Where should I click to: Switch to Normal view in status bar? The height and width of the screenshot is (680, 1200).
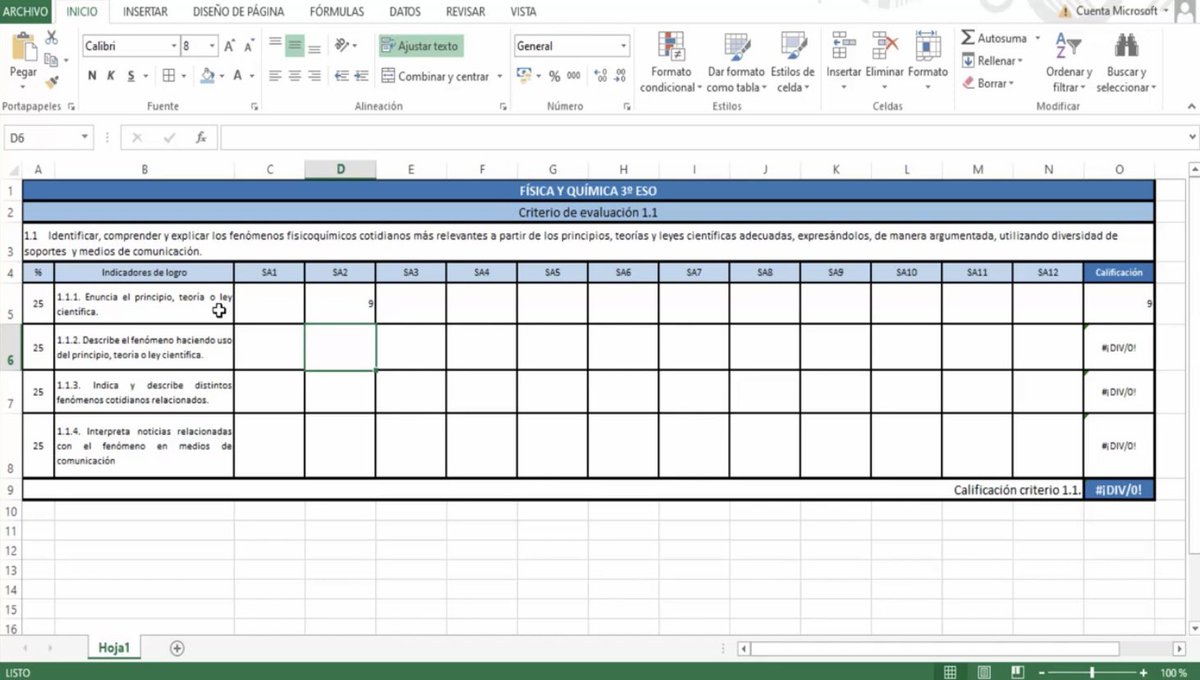point(951,672)
